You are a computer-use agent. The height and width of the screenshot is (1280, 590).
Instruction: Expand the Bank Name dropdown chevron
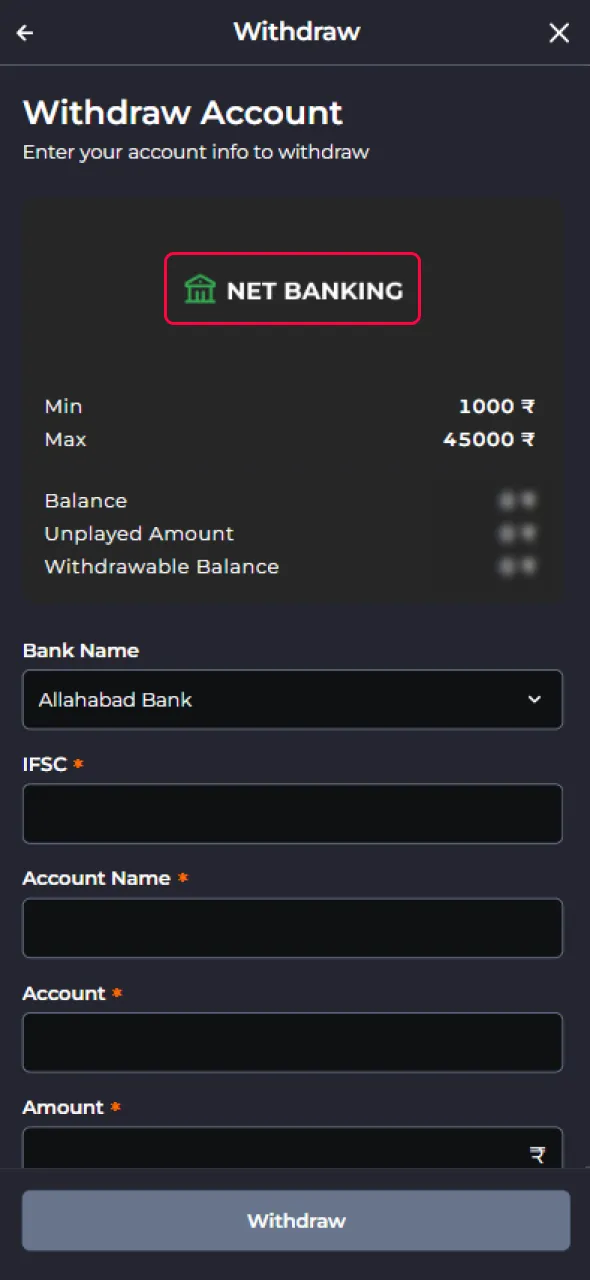click(x=536, y=700)
